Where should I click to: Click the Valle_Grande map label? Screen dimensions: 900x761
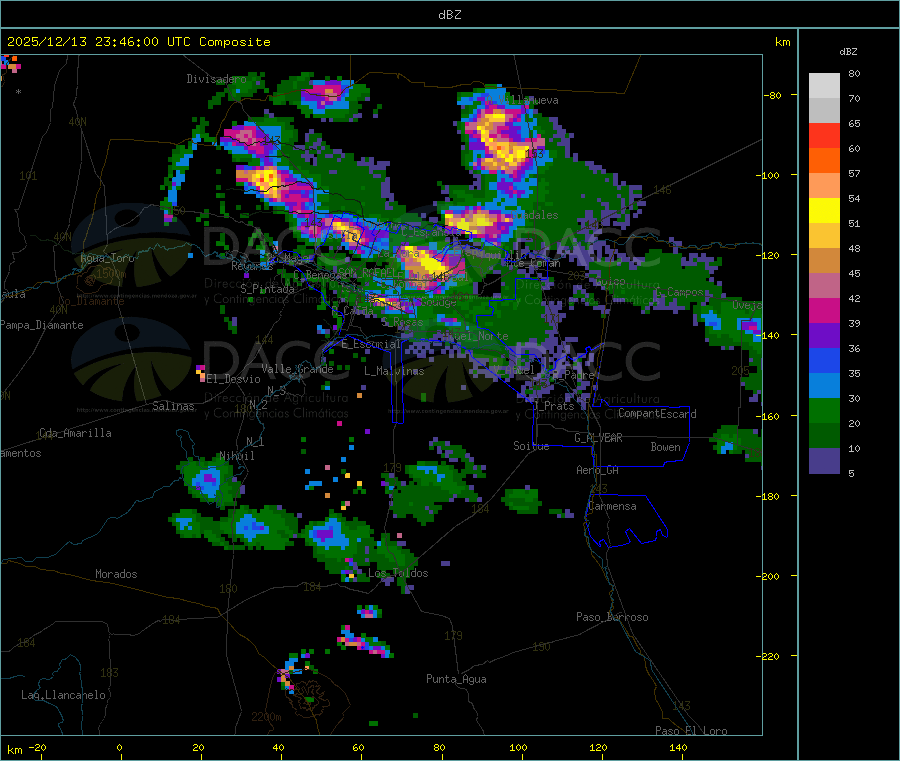(x=297, y=369)
